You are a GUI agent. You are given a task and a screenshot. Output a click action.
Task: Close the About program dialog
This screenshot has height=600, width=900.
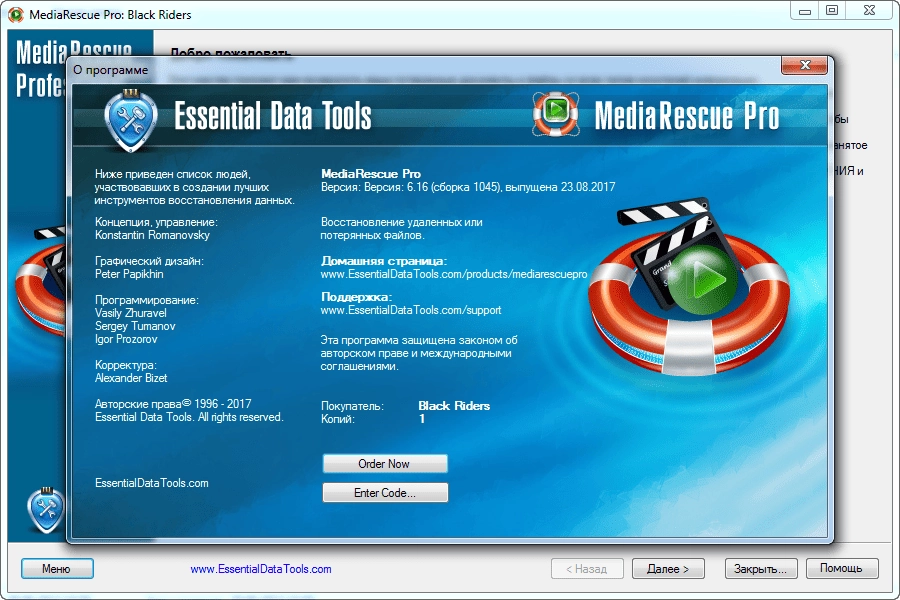point(804,65)
